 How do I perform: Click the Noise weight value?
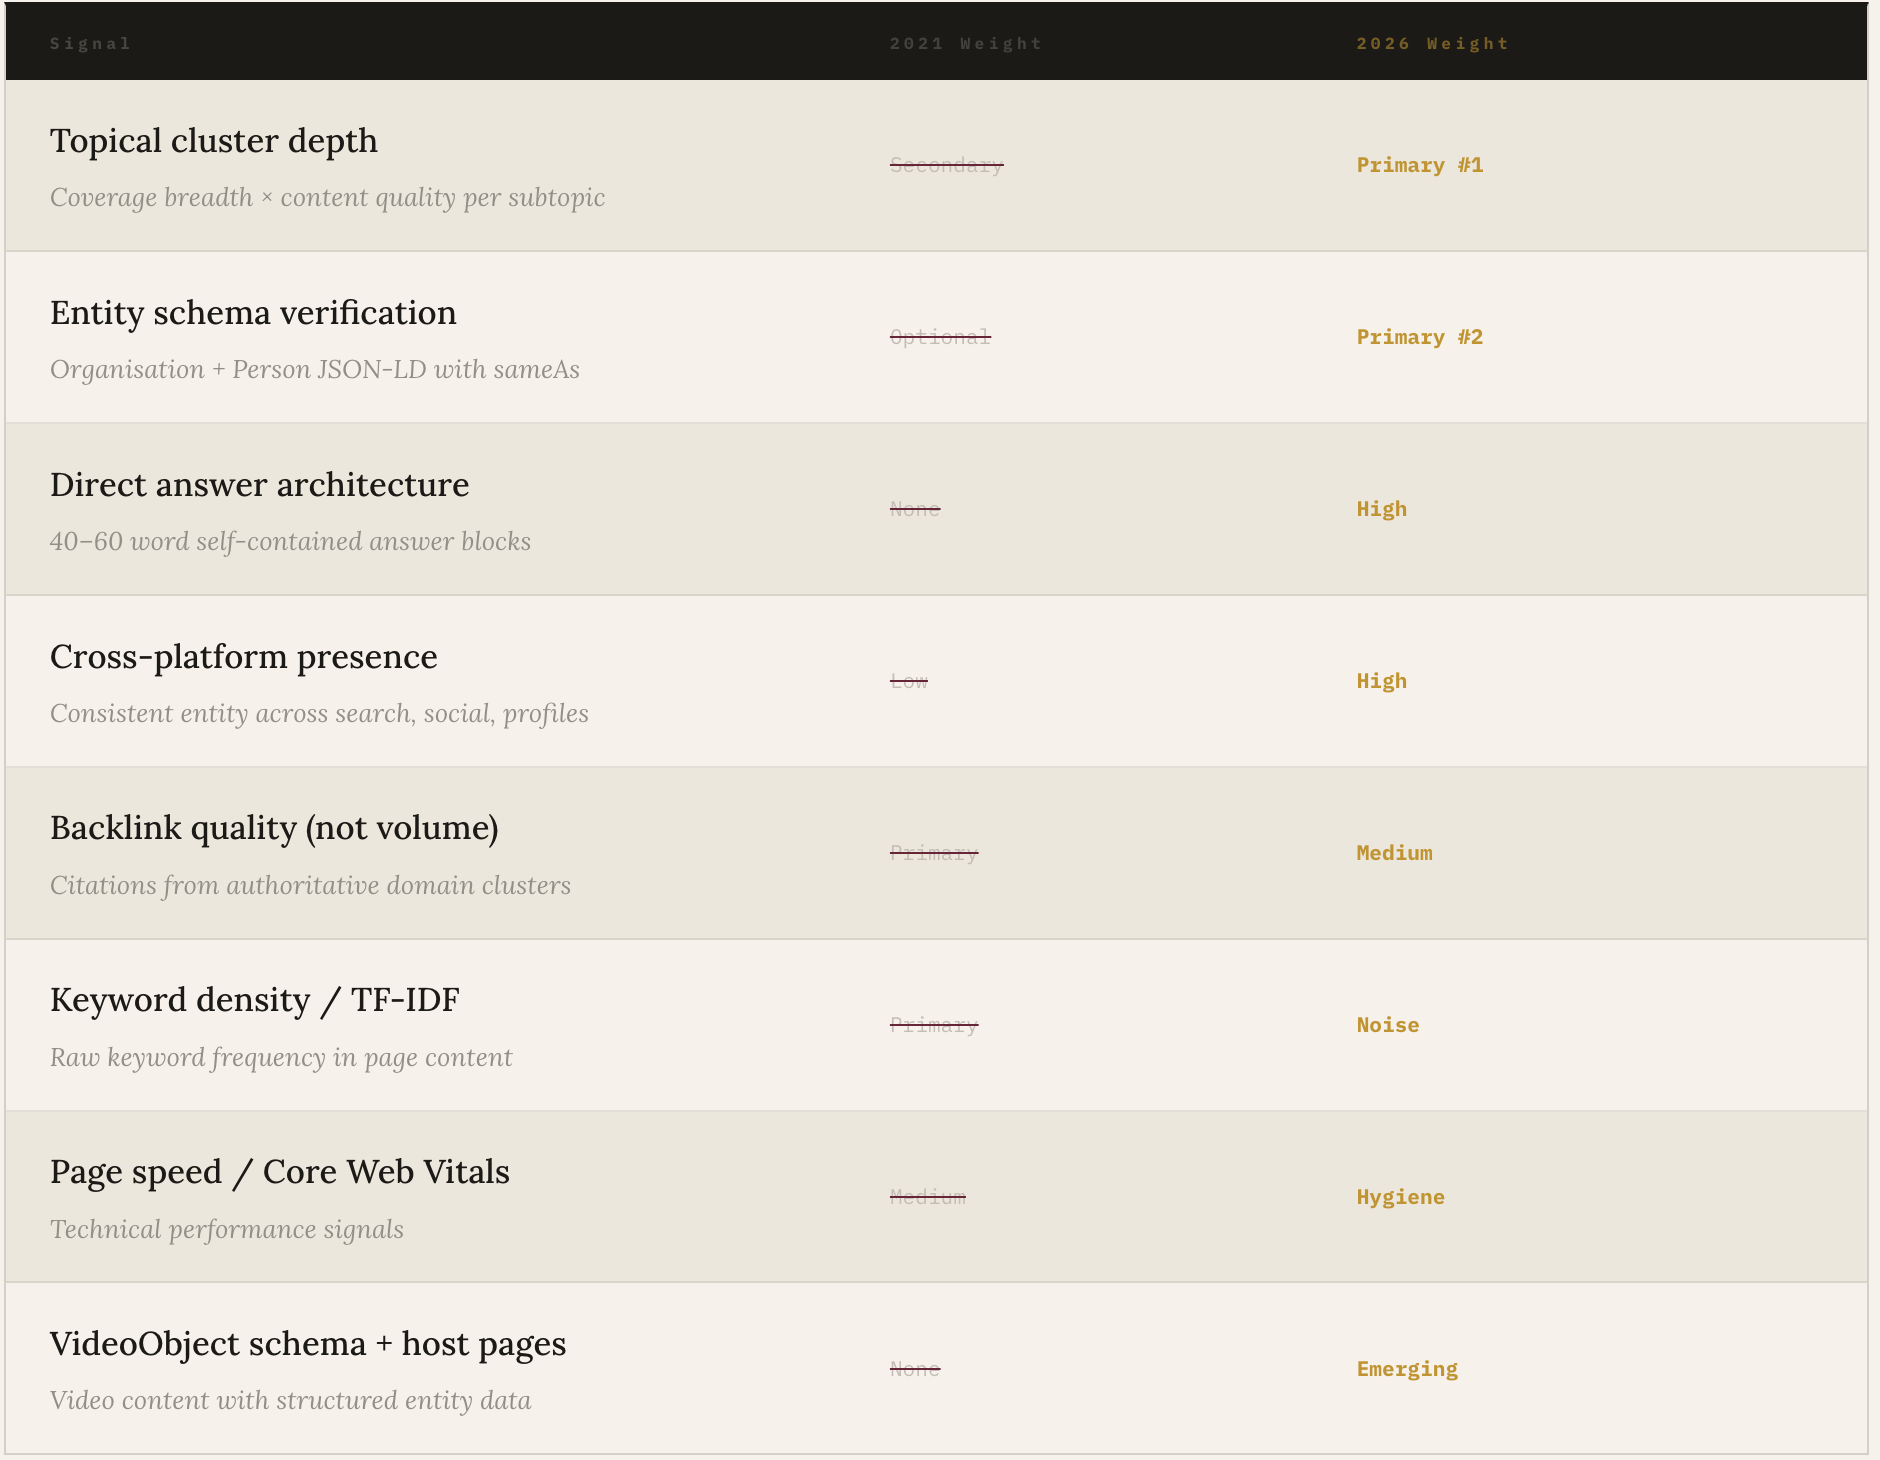click(1387, 1025)
